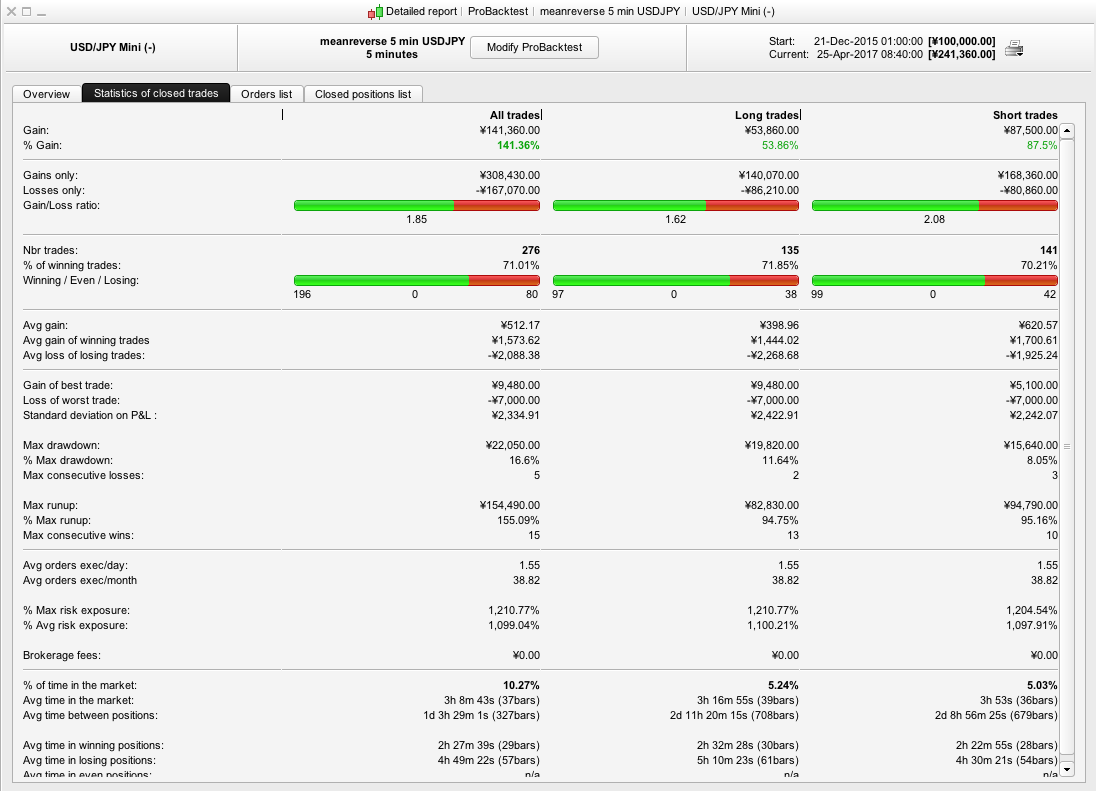
Task: Click the -¥167,070.00 losses value
Action: 508,190
